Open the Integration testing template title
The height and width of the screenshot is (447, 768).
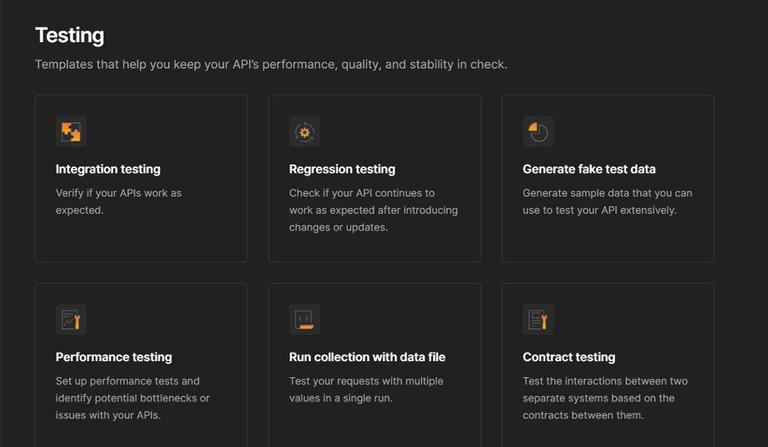point(108,169)
